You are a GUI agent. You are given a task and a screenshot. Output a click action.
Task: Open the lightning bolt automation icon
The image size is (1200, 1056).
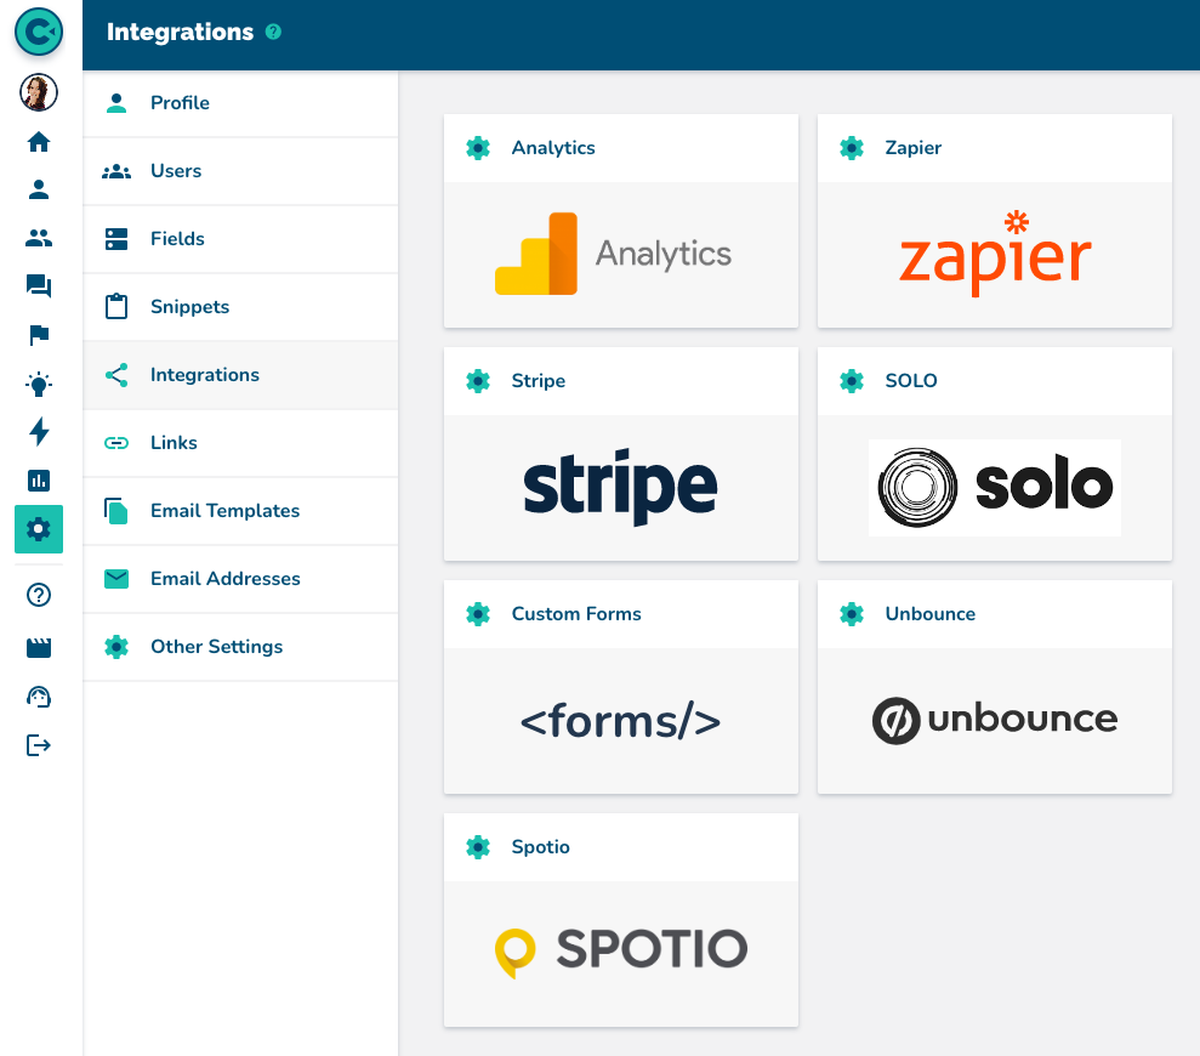(39, 432)
